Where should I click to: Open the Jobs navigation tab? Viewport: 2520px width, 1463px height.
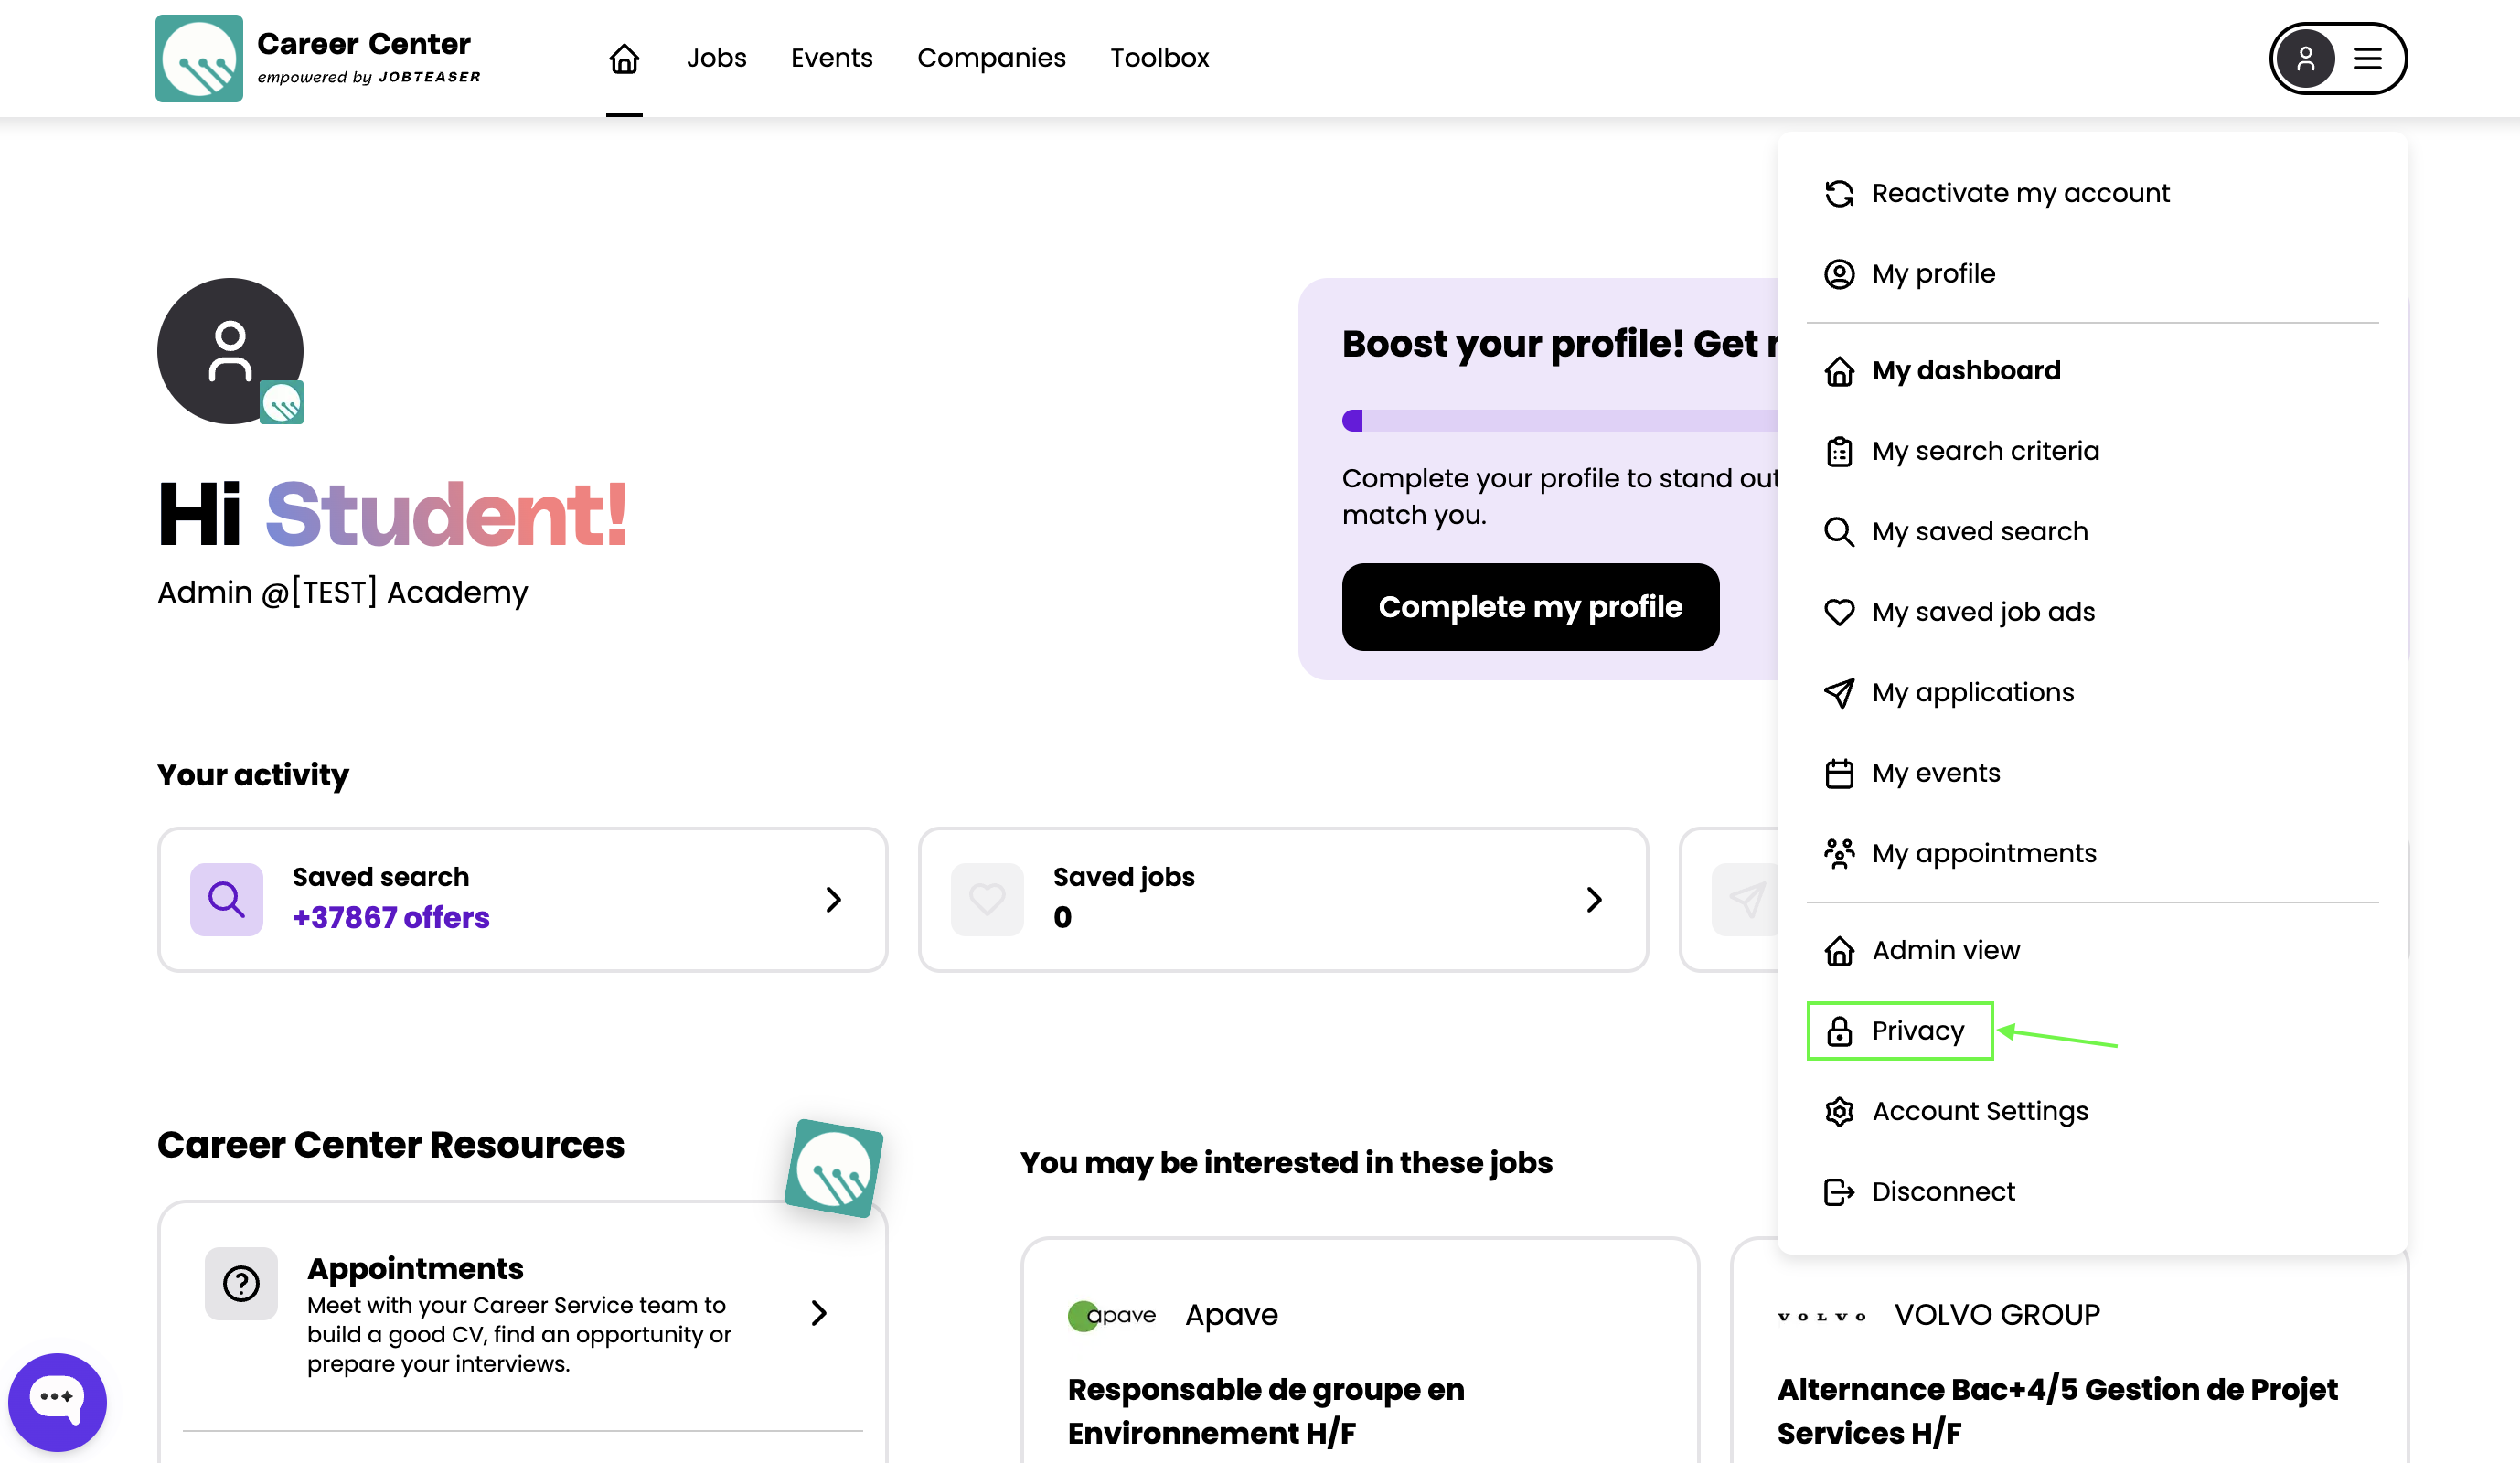point(716,58)
